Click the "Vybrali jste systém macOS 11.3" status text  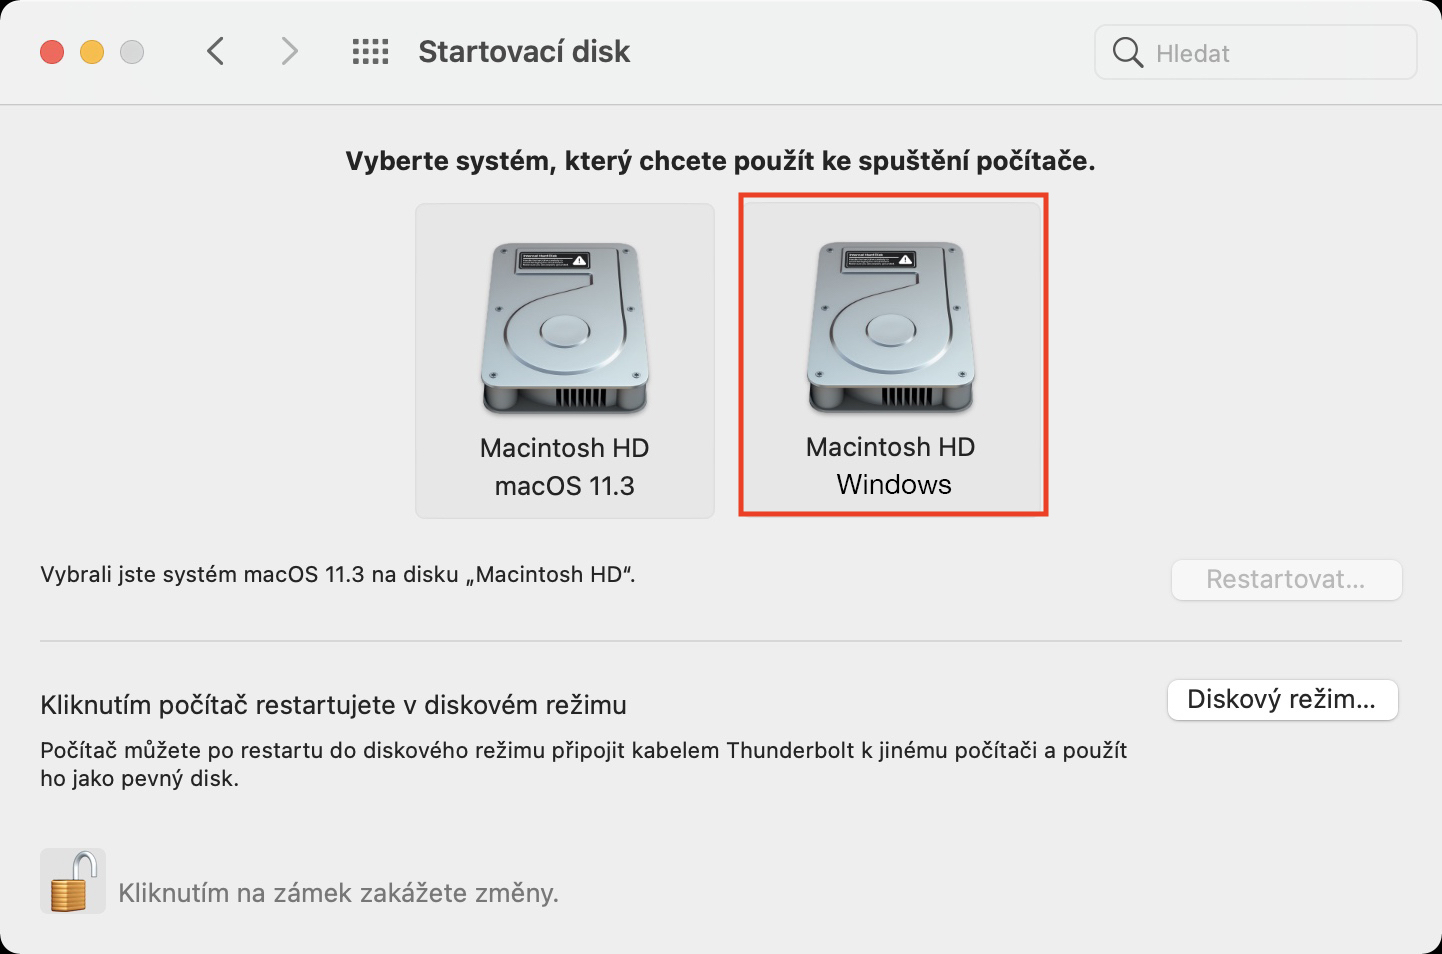pyautogui.click(x=338, y=575)
